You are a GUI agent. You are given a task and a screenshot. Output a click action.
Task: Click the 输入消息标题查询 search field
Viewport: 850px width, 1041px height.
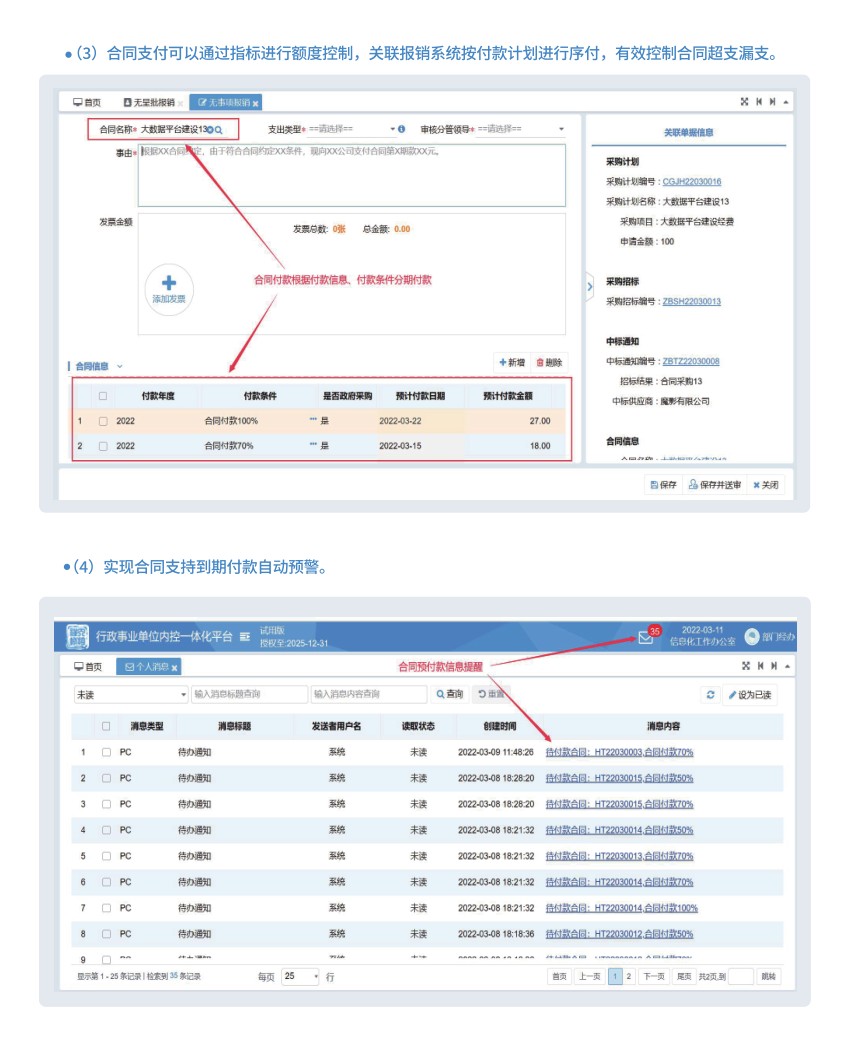click(x=248, y=694)
